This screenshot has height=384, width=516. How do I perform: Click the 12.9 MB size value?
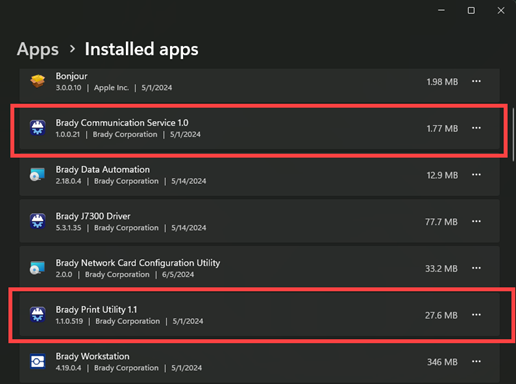click(x=442, y=175)
